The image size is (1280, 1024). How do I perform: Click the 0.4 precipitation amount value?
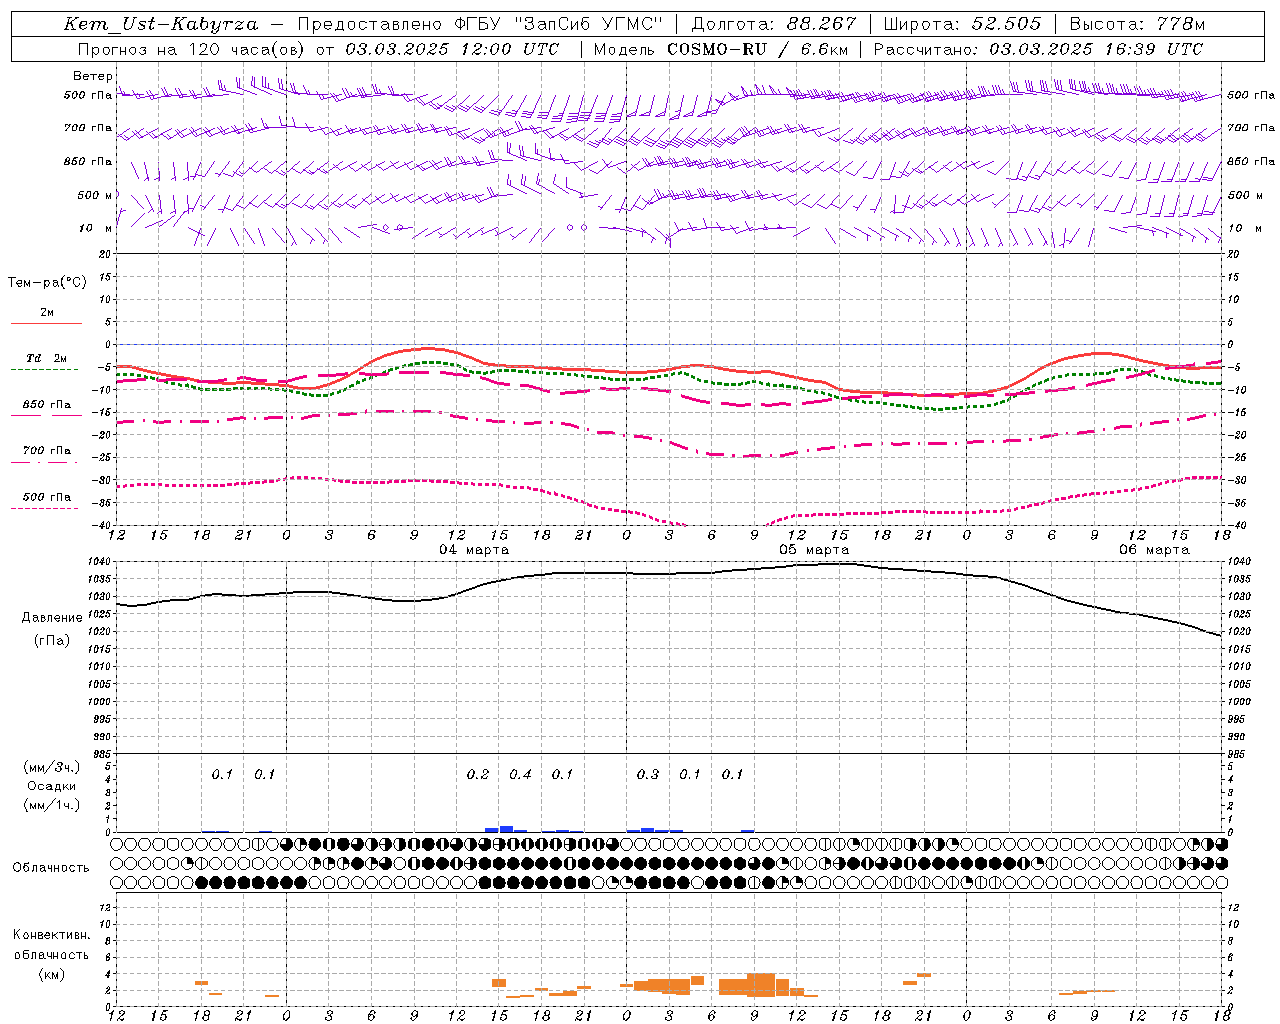tap(520, 775)
